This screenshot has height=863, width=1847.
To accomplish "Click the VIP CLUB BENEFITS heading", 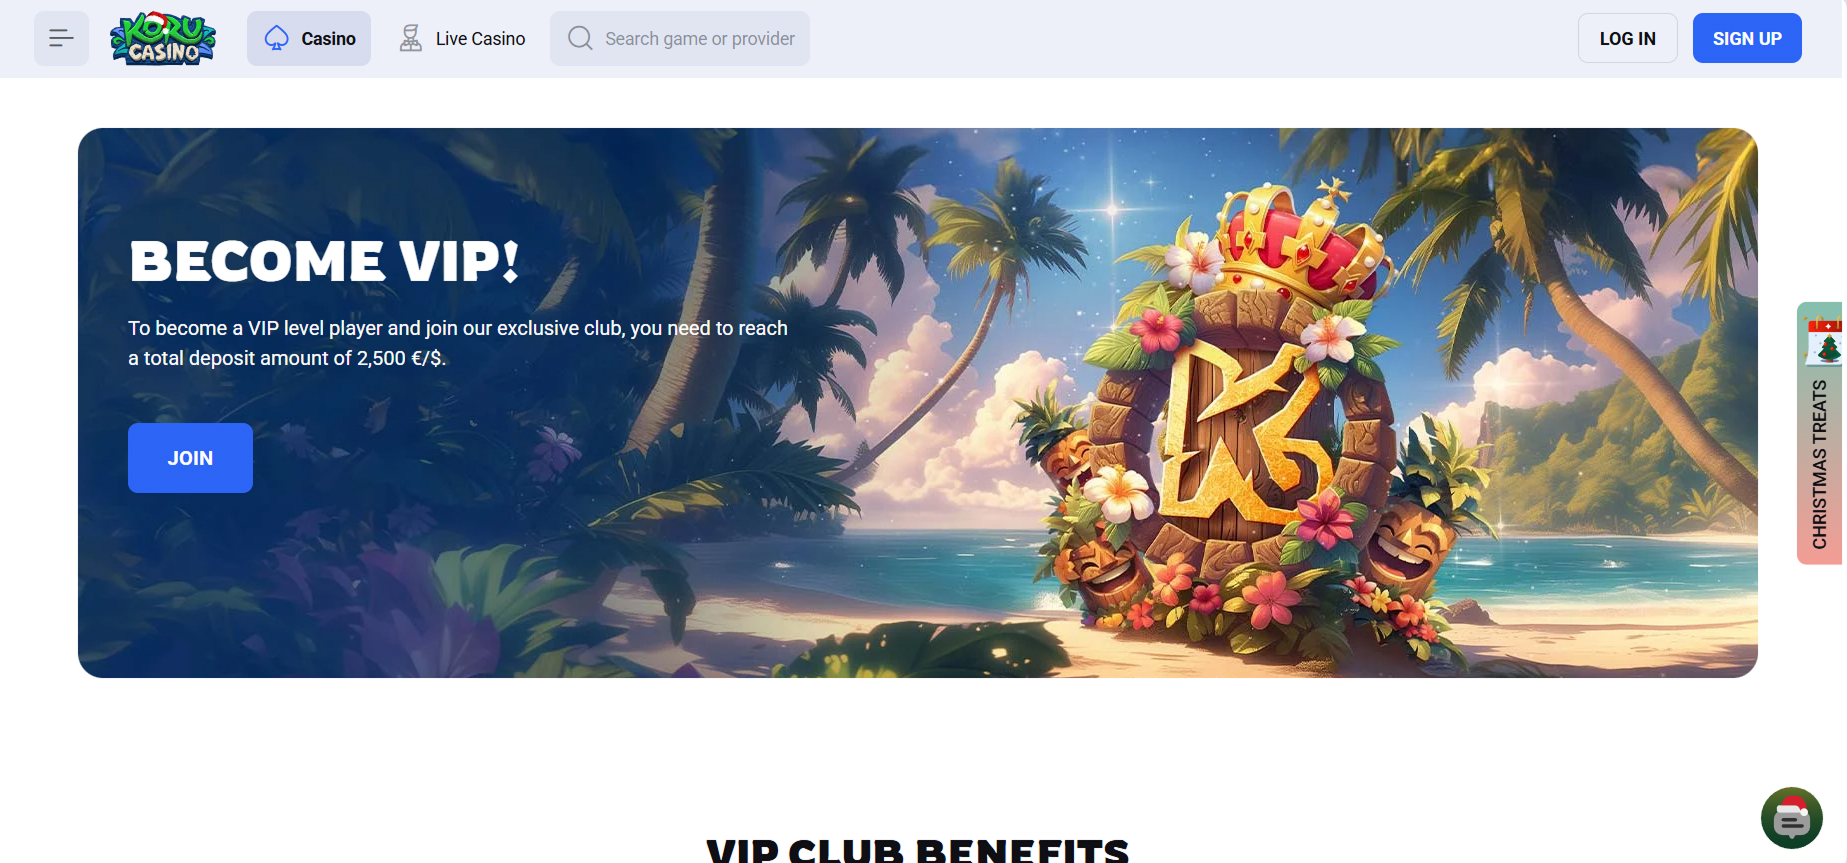I will (x=918, y=850).
